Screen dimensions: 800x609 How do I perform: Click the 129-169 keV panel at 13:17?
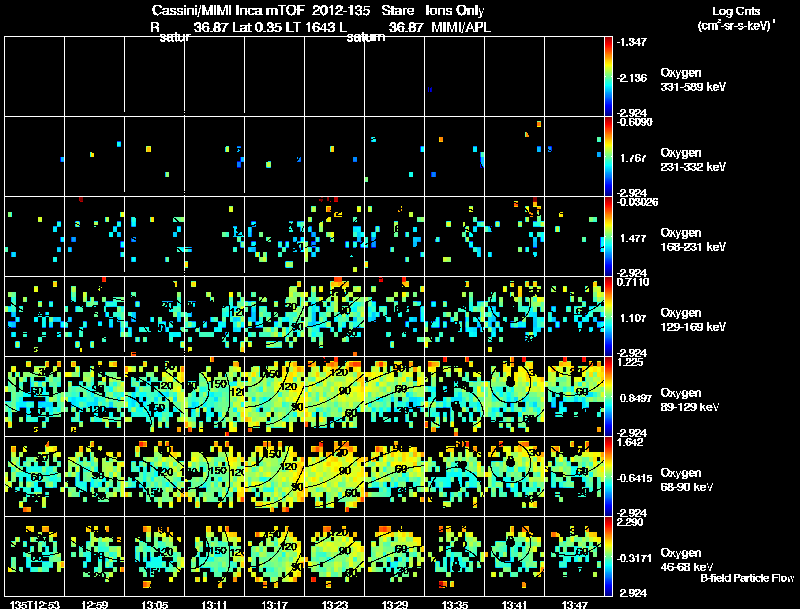point(274,316)
